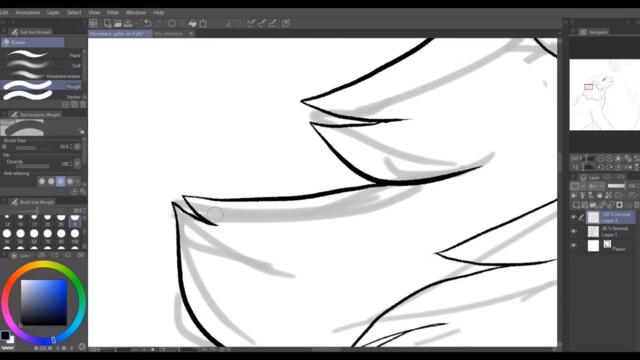Open the Filter menu
The image size is (640, 360).
tap(113, 13)
